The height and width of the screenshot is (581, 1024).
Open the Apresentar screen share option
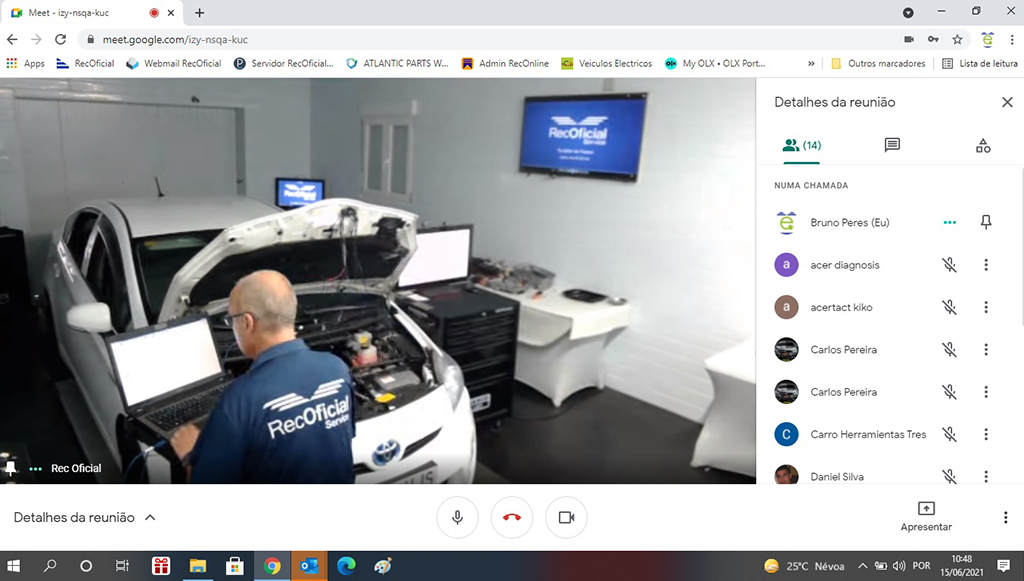click(926, 516)
